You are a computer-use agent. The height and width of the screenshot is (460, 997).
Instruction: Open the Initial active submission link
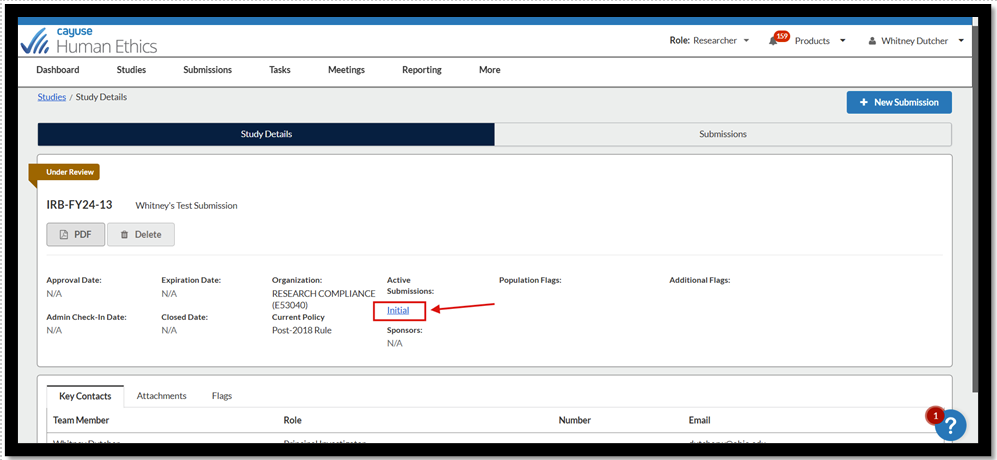(398, 310)
